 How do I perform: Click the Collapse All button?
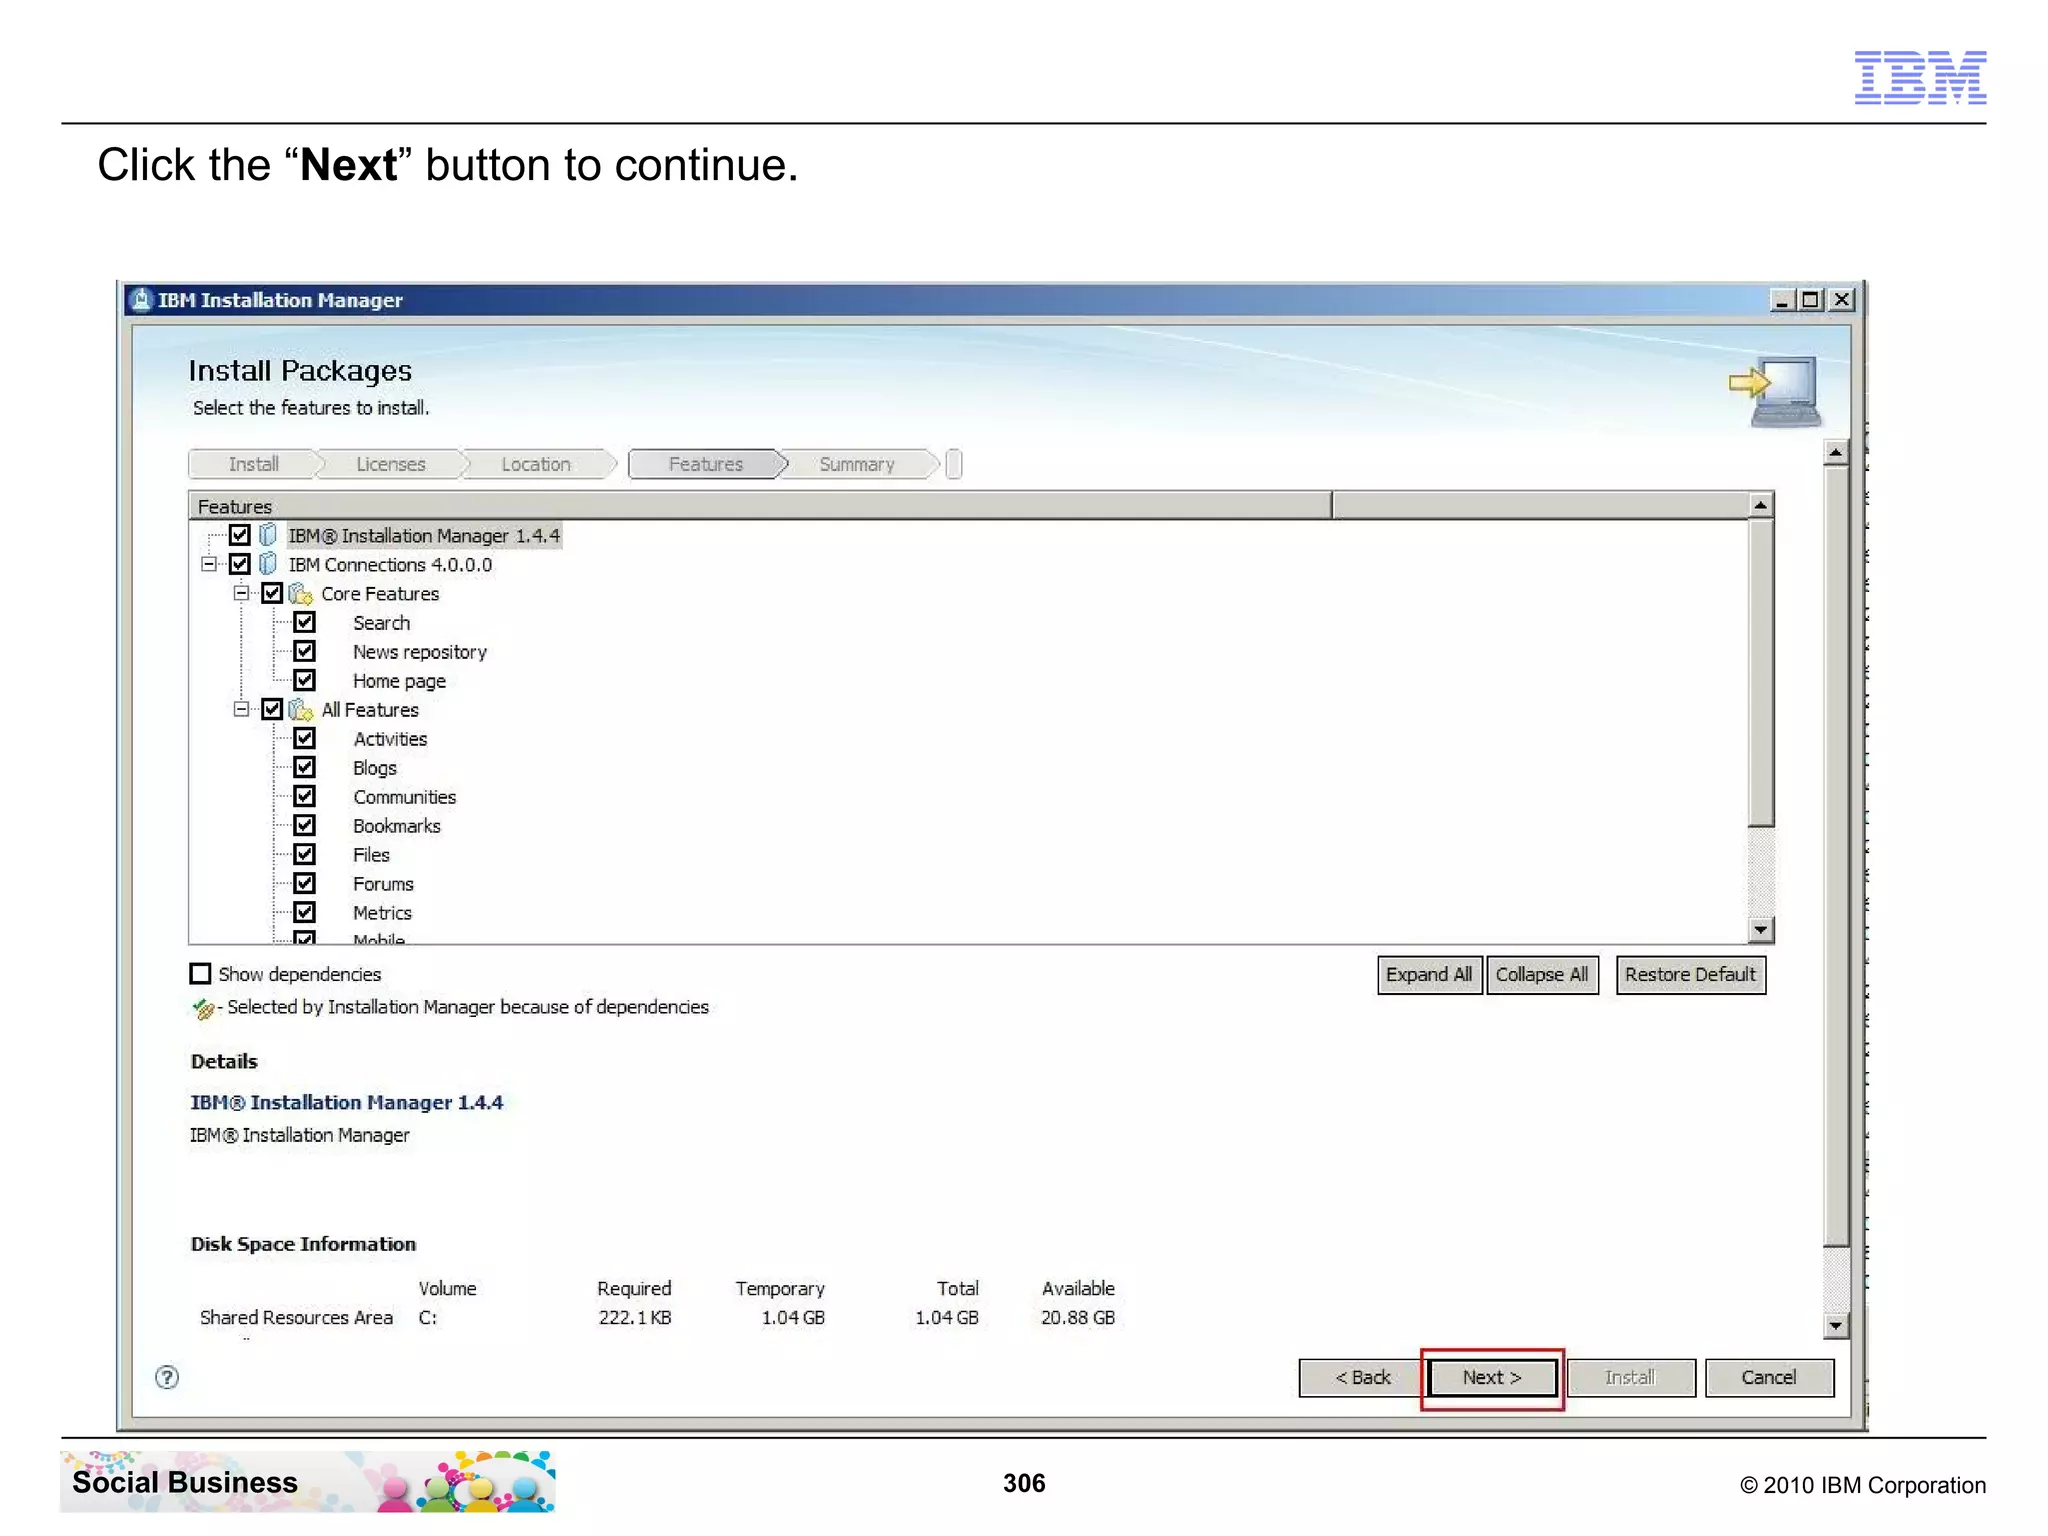tap(1542, 975)
